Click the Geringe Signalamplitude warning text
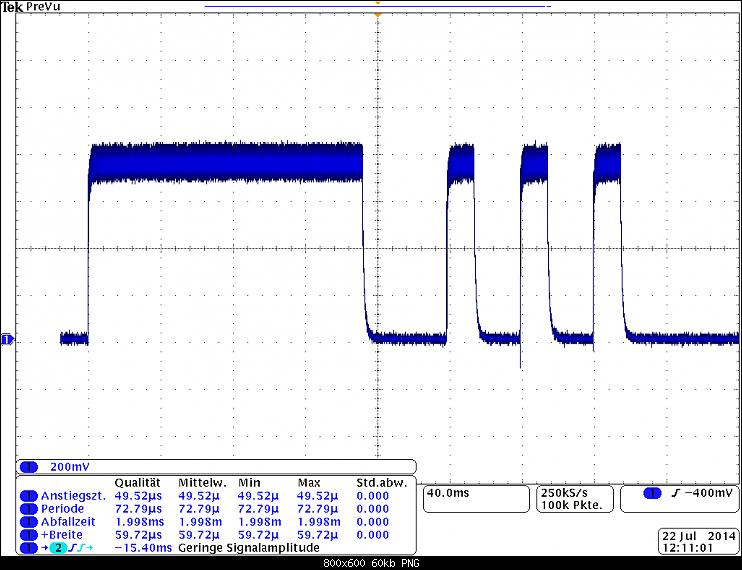 tap(248, 548)
